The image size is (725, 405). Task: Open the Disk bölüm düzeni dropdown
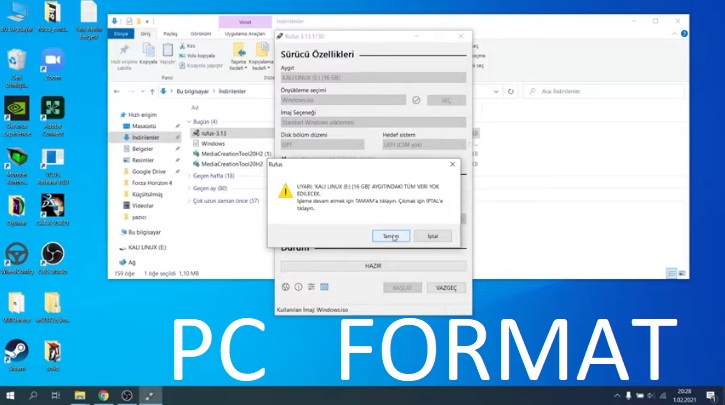322,145
